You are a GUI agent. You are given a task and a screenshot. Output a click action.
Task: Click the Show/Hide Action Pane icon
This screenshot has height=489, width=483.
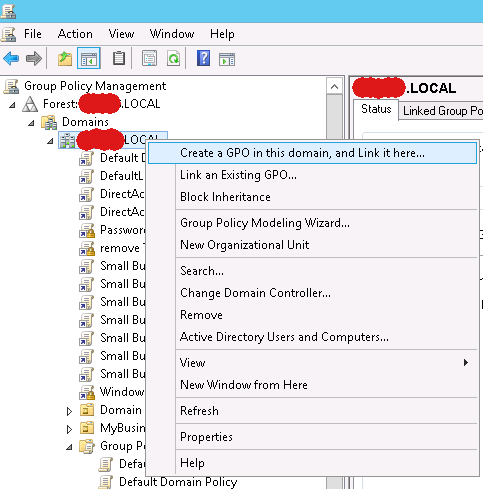[x=227, y=59]
